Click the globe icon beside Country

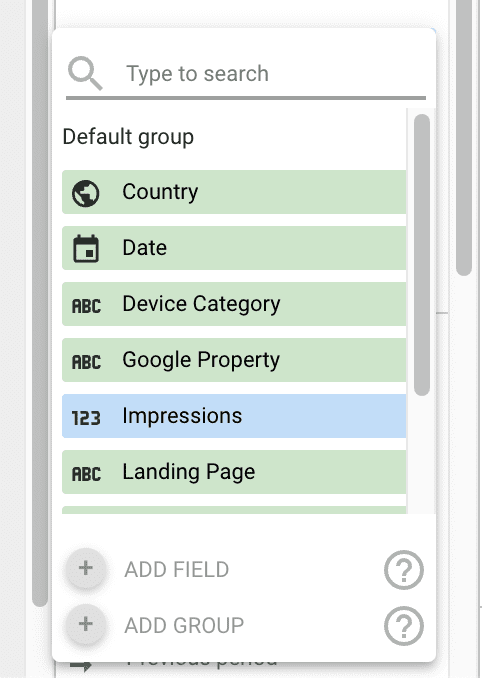click(86, 193)
